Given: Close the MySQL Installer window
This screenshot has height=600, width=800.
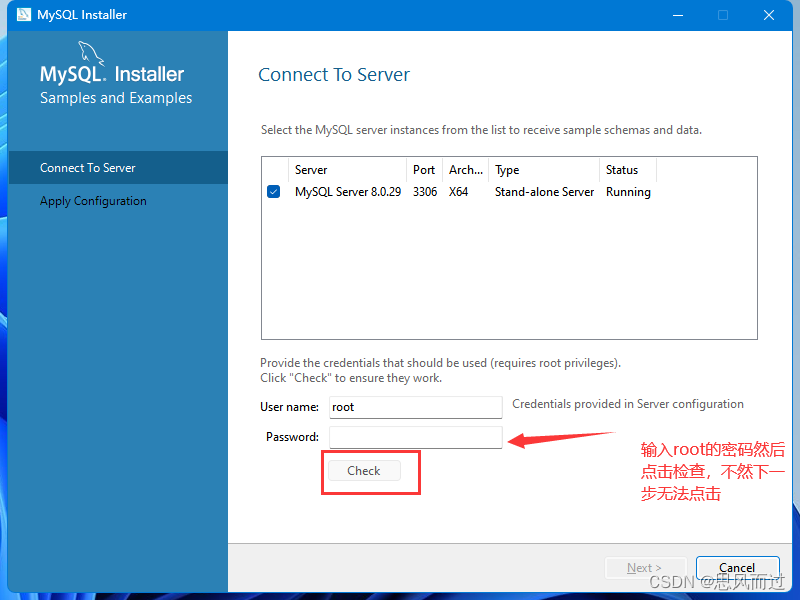Looking at the screenshot, I should pyautogui.click(x=769, y=15).
